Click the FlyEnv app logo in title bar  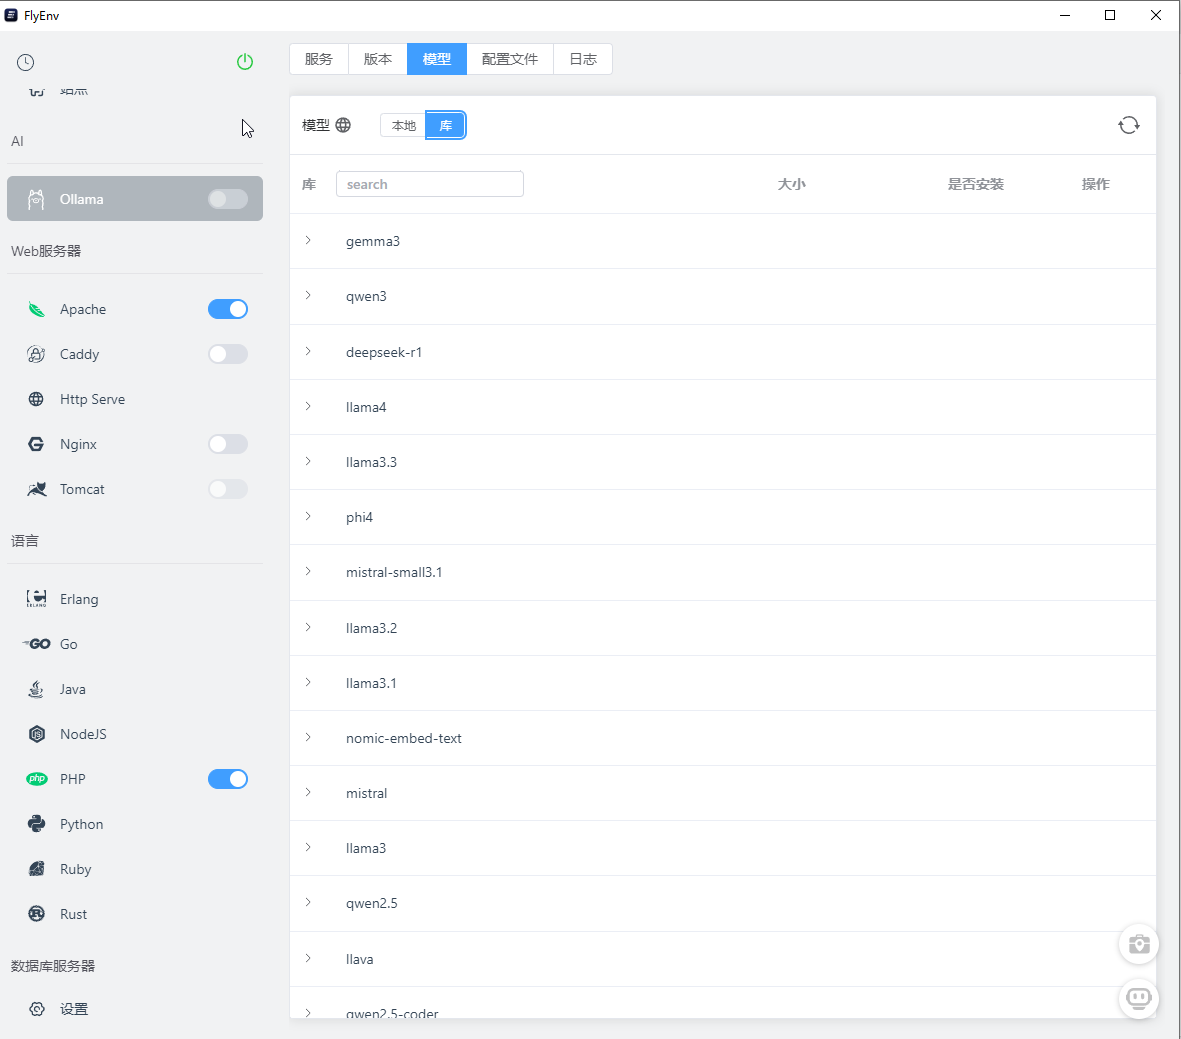11,15
